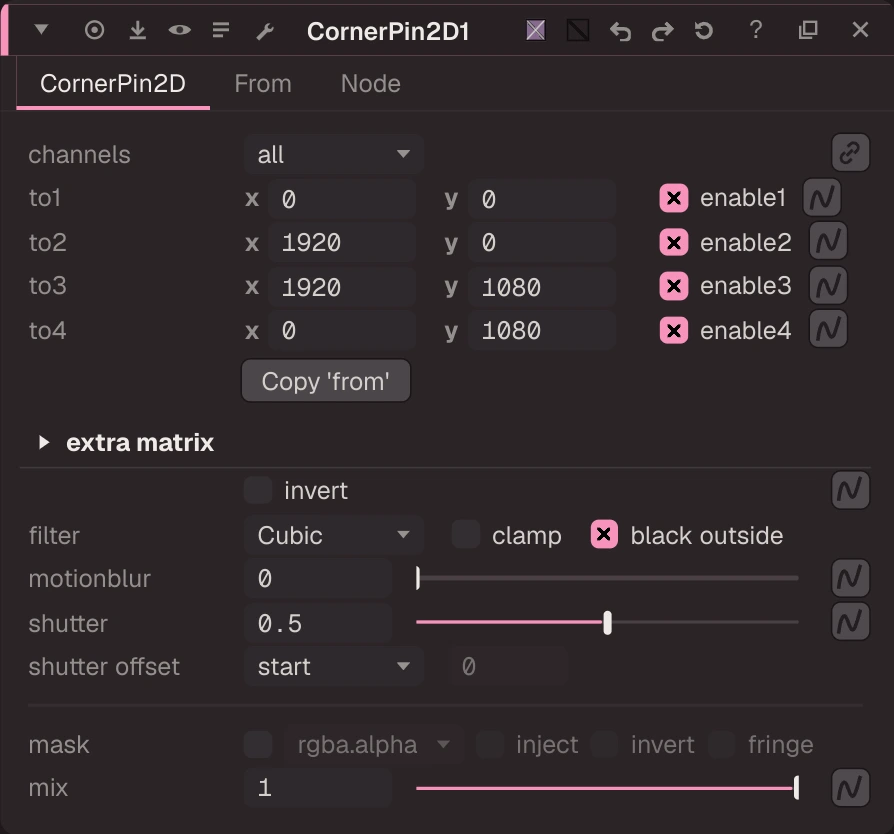Switch to the From tab

pos(263,84)
